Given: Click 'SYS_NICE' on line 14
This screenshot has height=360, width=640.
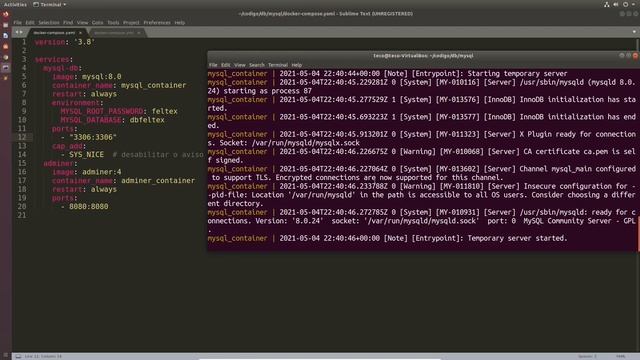Looking at the screenshot, I should (87, 155).
